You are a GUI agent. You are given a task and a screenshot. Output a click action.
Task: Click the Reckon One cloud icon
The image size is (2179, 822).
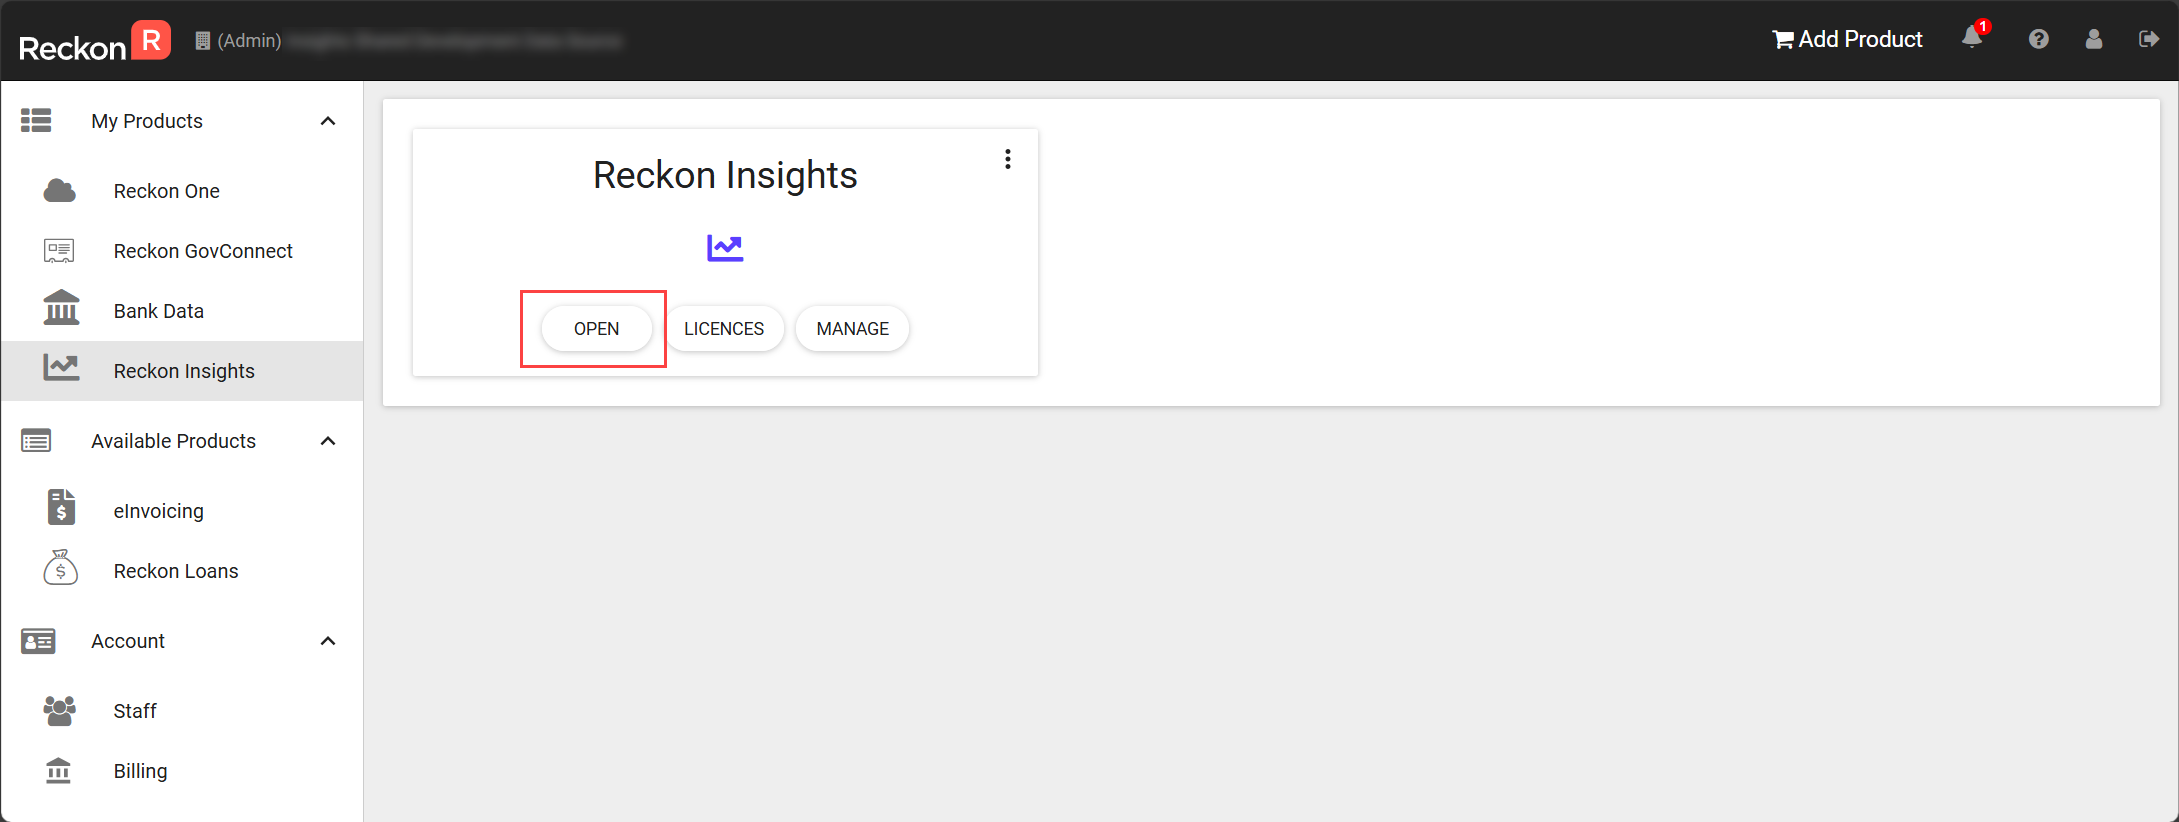(60, 191)
